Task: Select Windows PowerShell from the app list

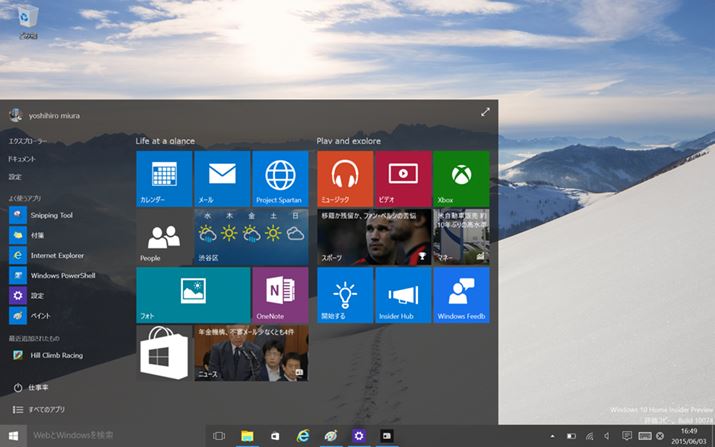Action: click(x=62, y=275)
